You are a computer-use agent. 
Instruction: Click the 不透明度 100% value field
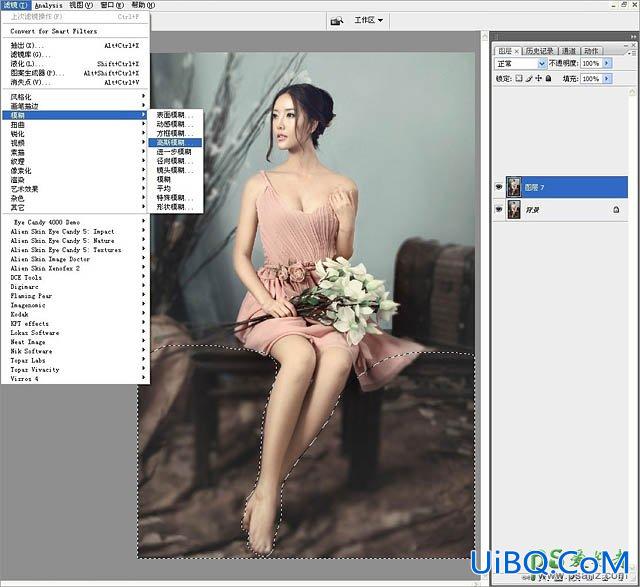point(591,63)
